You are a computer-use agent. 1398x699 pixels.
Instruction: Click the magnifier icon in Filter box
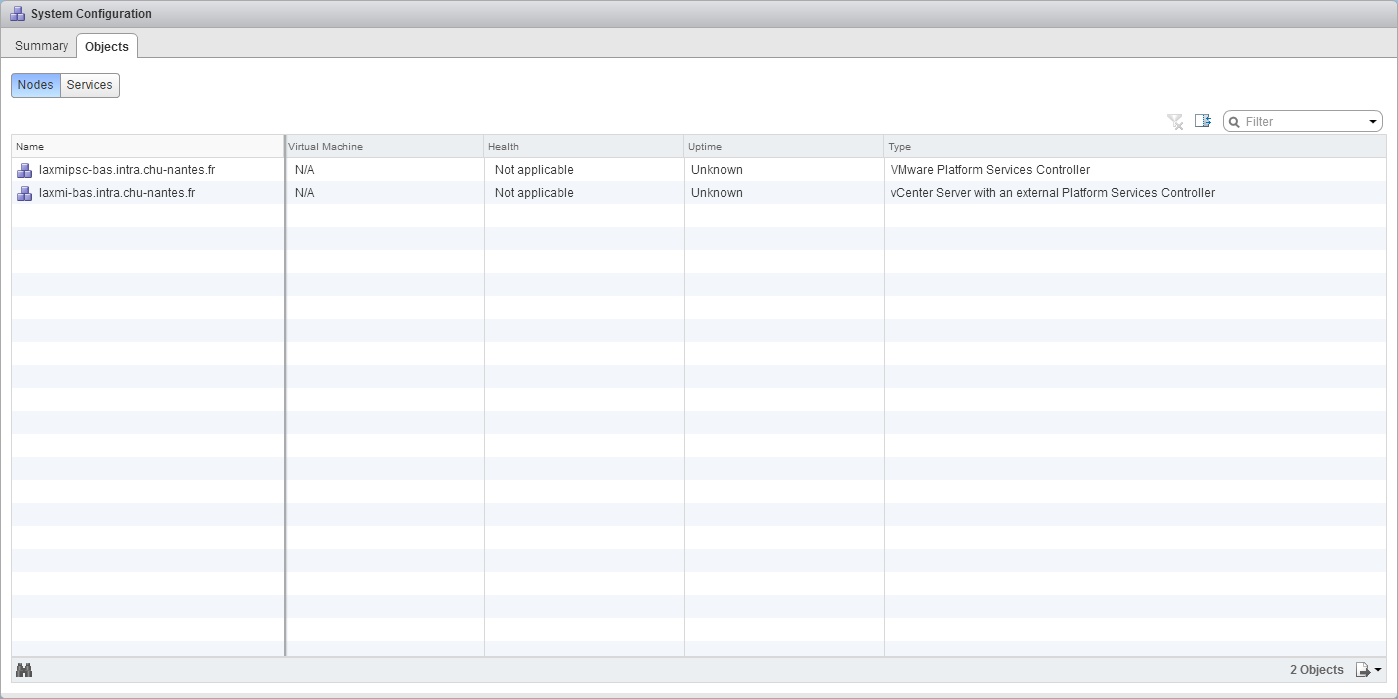point(1235,122)
